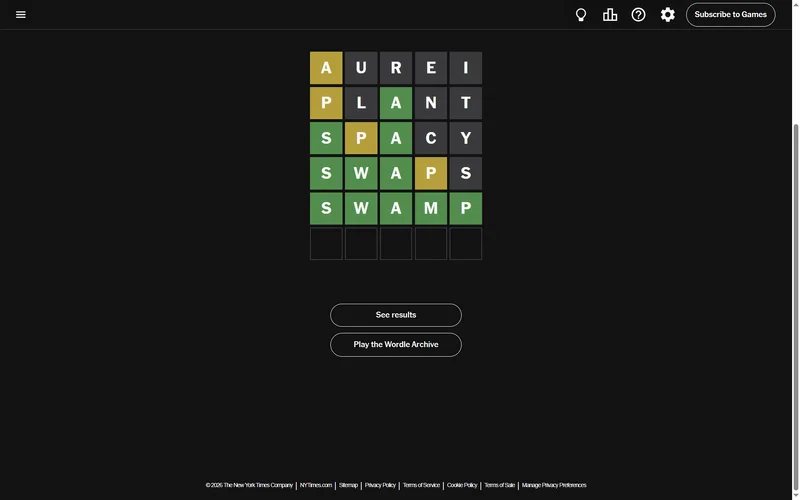Image resolution: width=800 pixels, height=500 pixels.
Task: Click the Subscribe to Games button
Action: [x=731, y=15]
